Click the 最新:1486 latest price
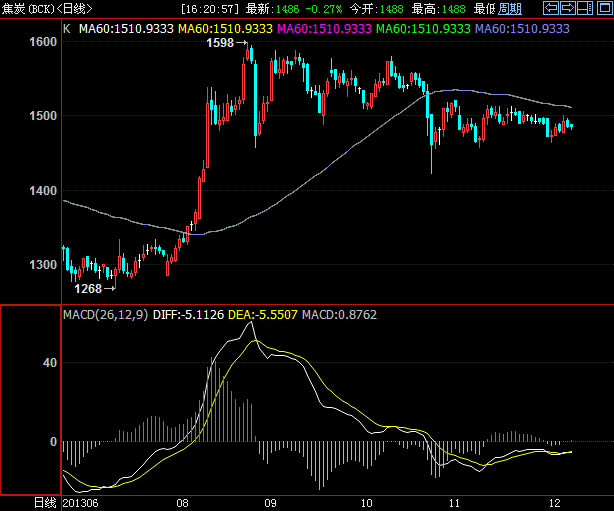614x511 pixels. [272, 9]
